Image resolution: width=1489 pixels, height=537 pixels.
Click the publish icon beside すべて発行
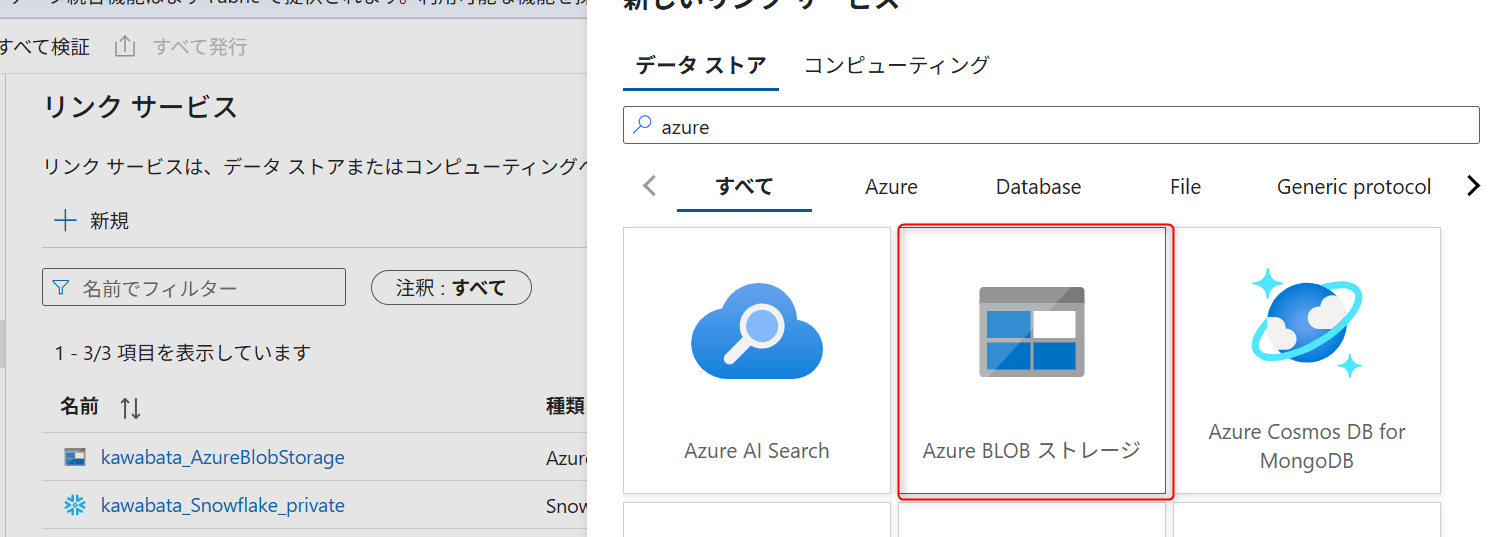(x=124, y=46)
